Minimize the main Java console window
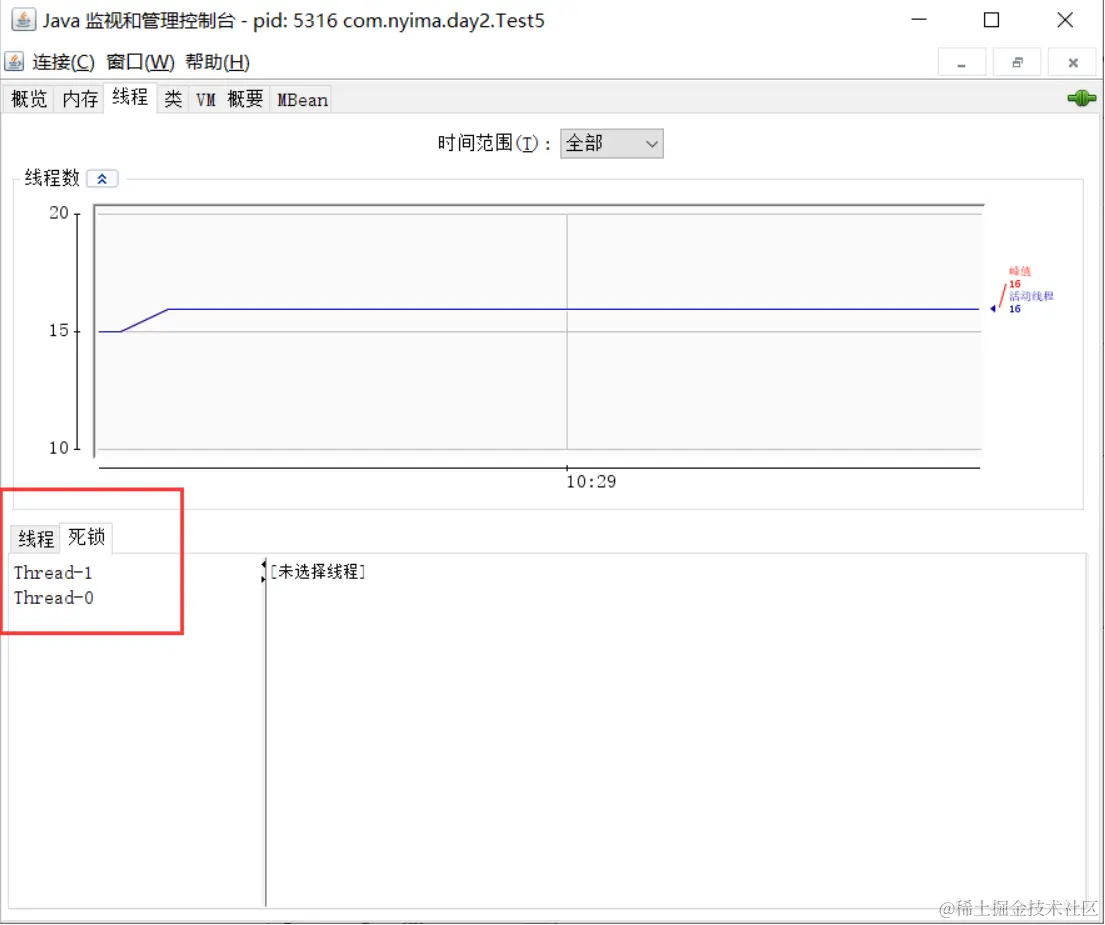This screenshot has height=925, width=1105. (x=919, y=20)
